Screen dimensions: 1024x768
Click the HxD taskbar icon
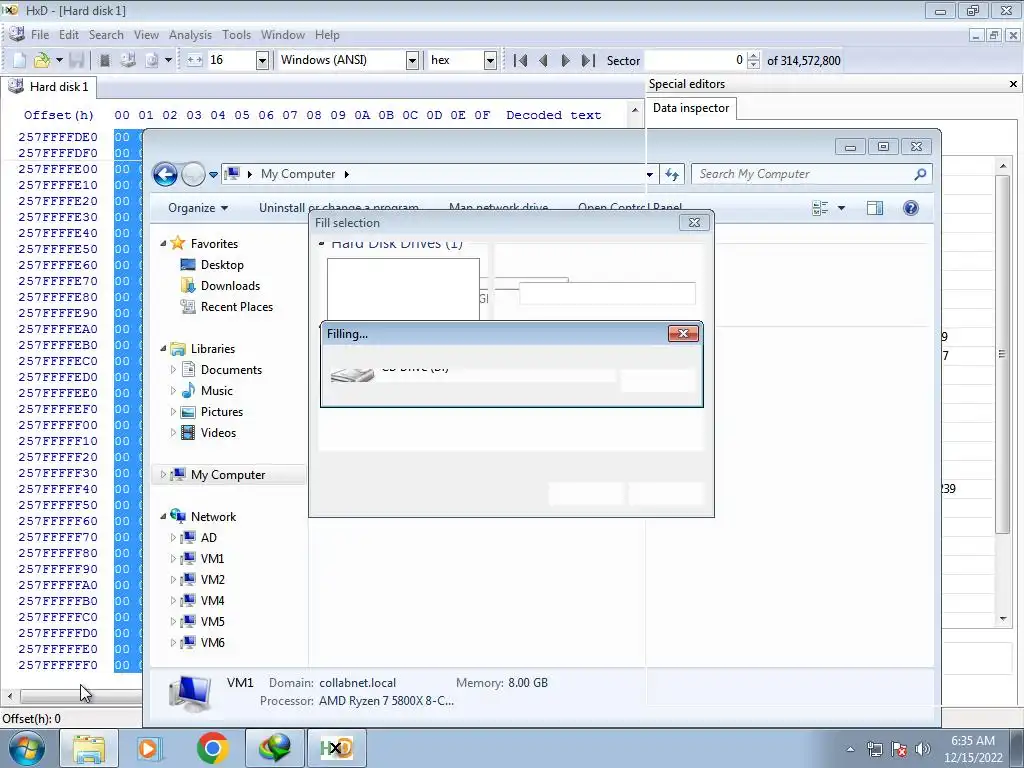pos(337,748)
